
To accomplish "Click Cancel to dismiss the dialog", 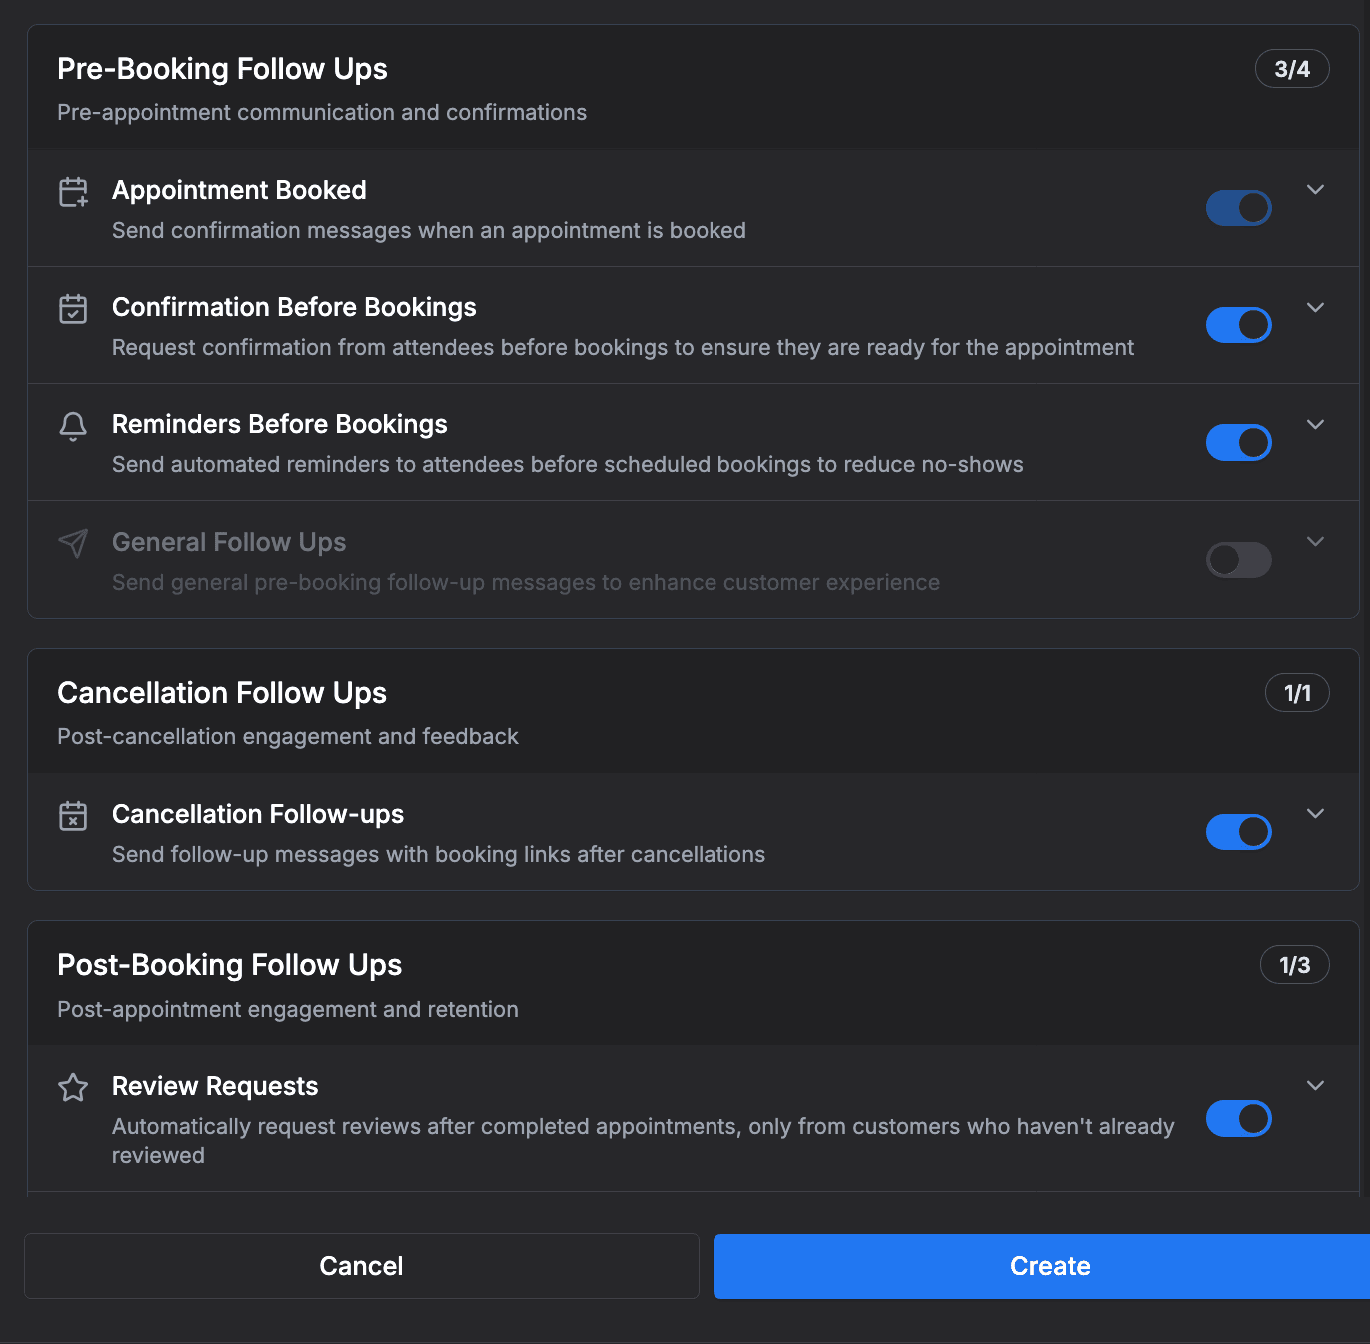I will click(x=361, y=1266).
